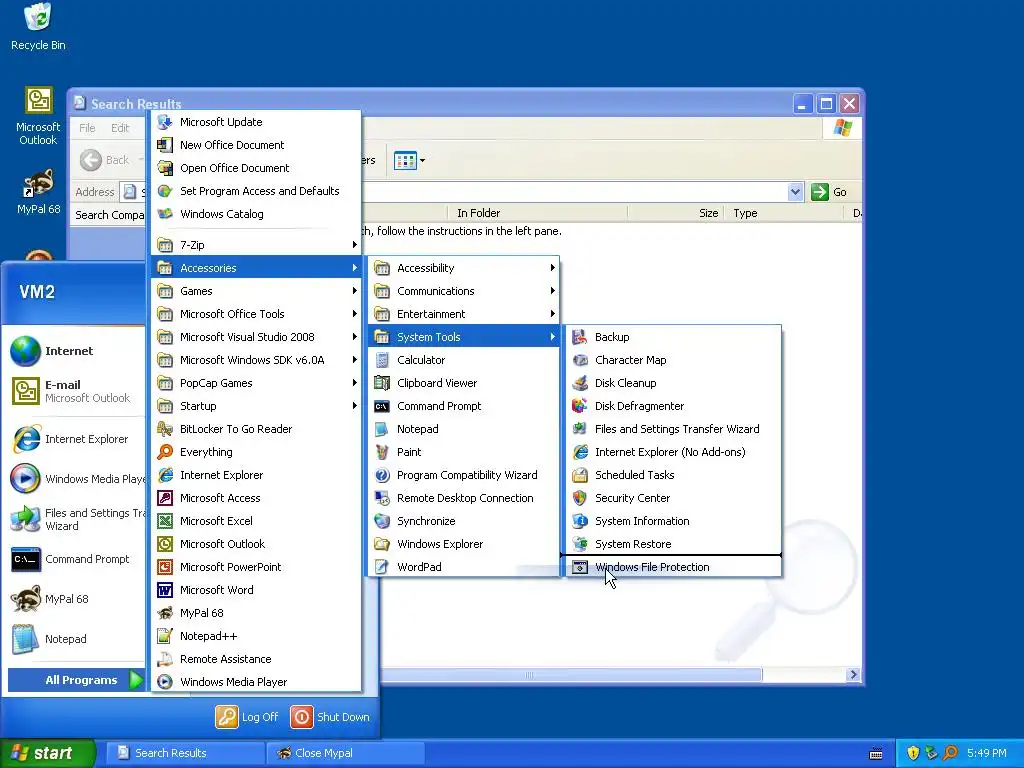Click the Paint icon
The width and height of the screenshot is (1024, 768).
(x=382, y=452)
